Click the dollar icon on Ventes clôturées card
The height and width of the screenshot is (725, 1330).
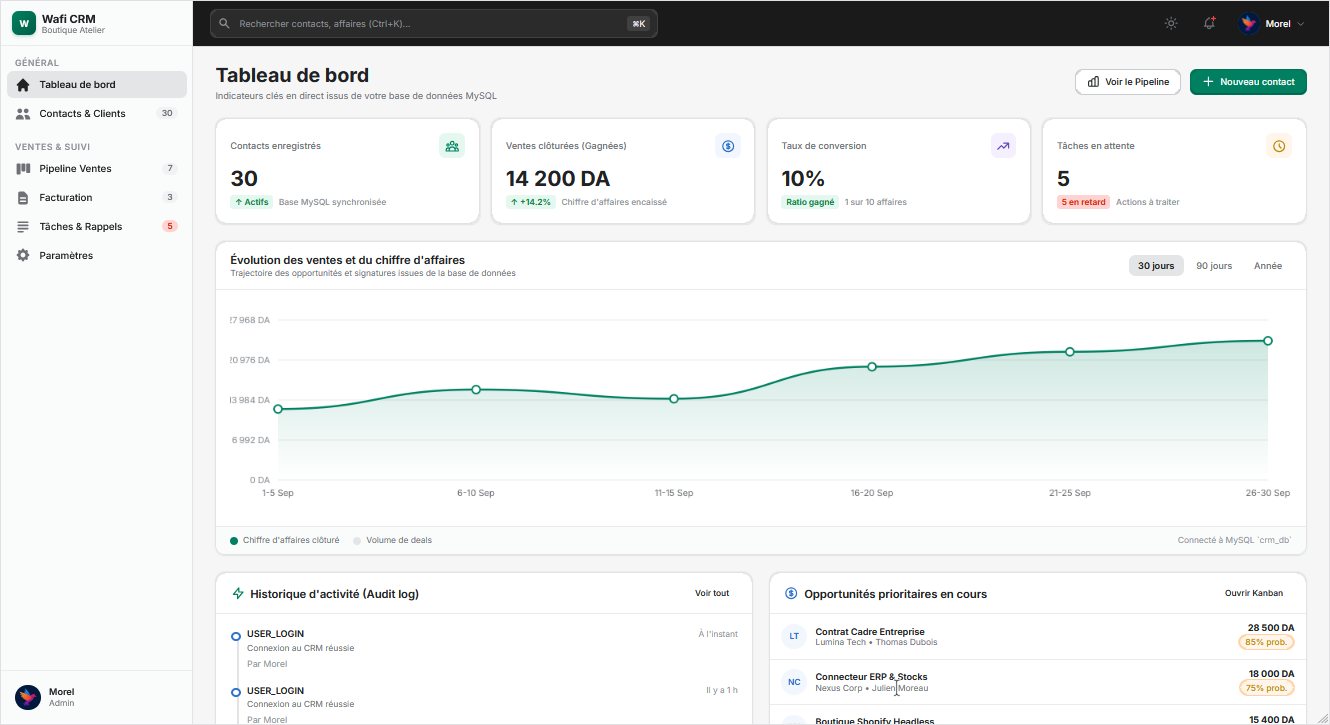728,146
